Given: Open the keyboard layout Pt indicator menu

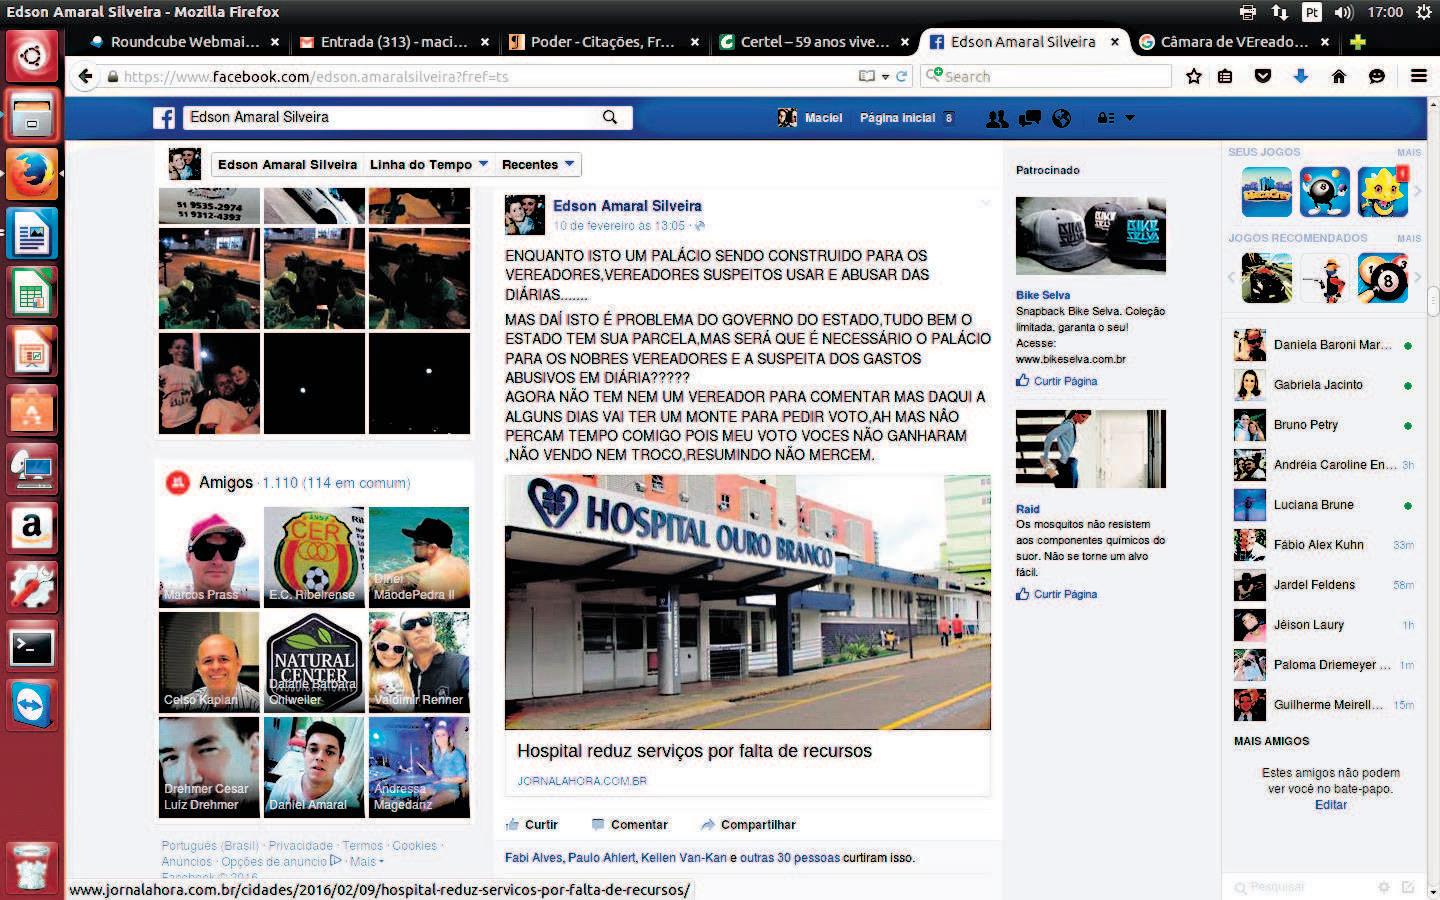Looking at the screenshot, I should (1311, 12).
